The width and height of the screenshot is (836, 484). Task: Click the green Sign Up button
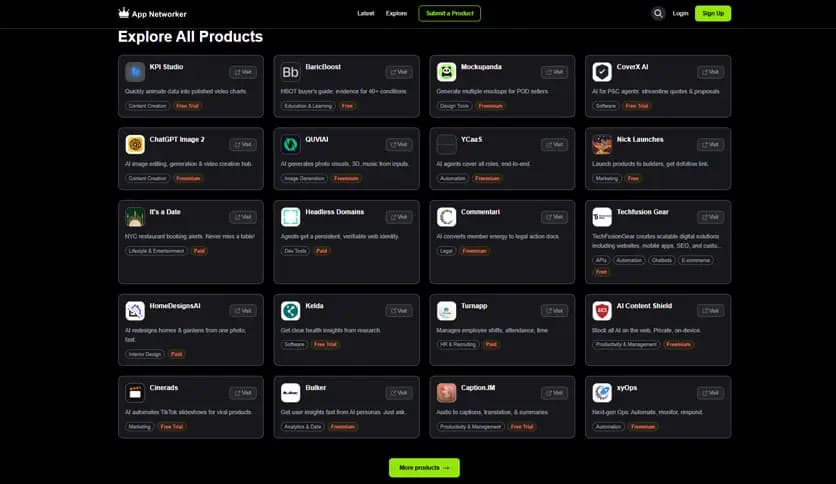(713, 13)
